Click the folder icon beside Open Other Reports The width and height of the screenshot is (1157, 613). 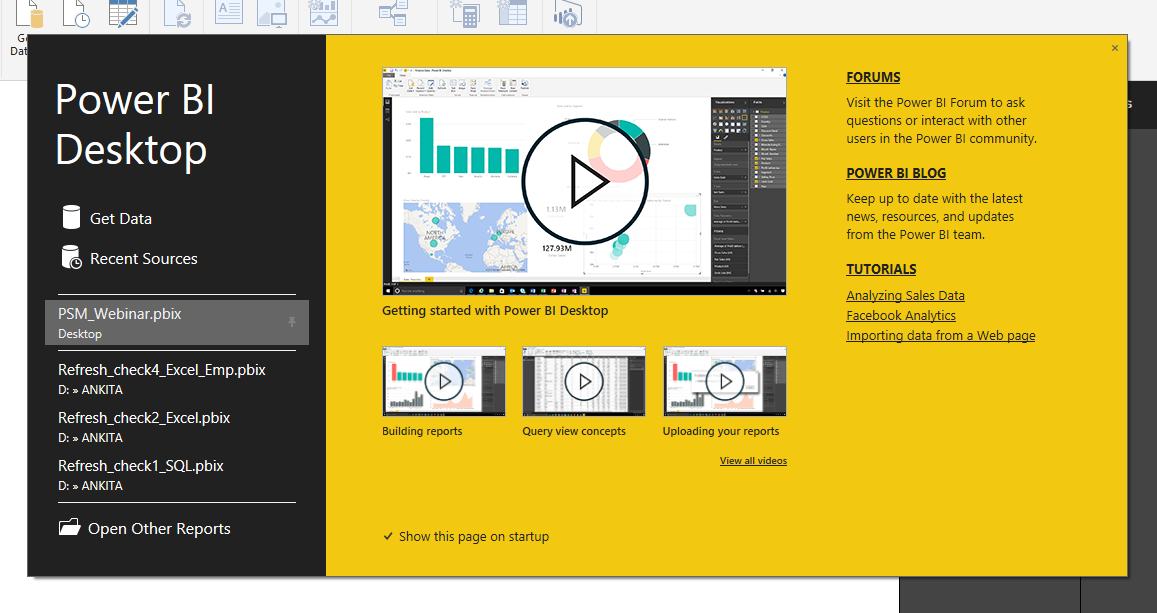point(69,527)
